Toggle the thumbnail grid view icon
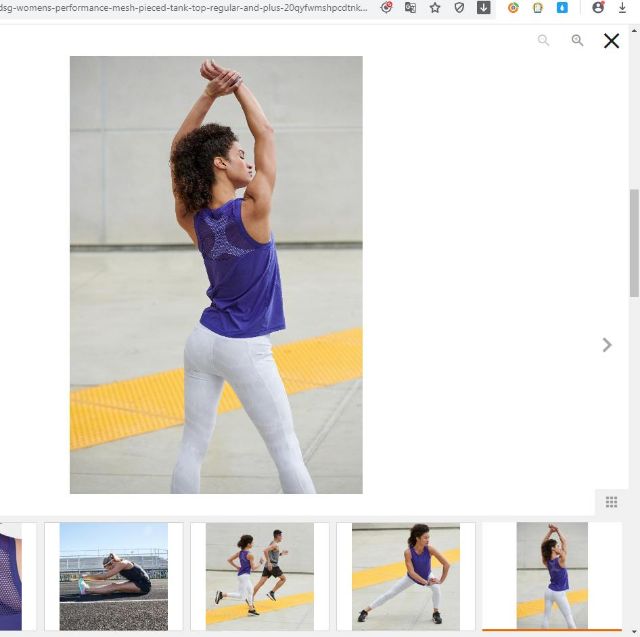Screen dimensions: 640x637 click(611, 502)
